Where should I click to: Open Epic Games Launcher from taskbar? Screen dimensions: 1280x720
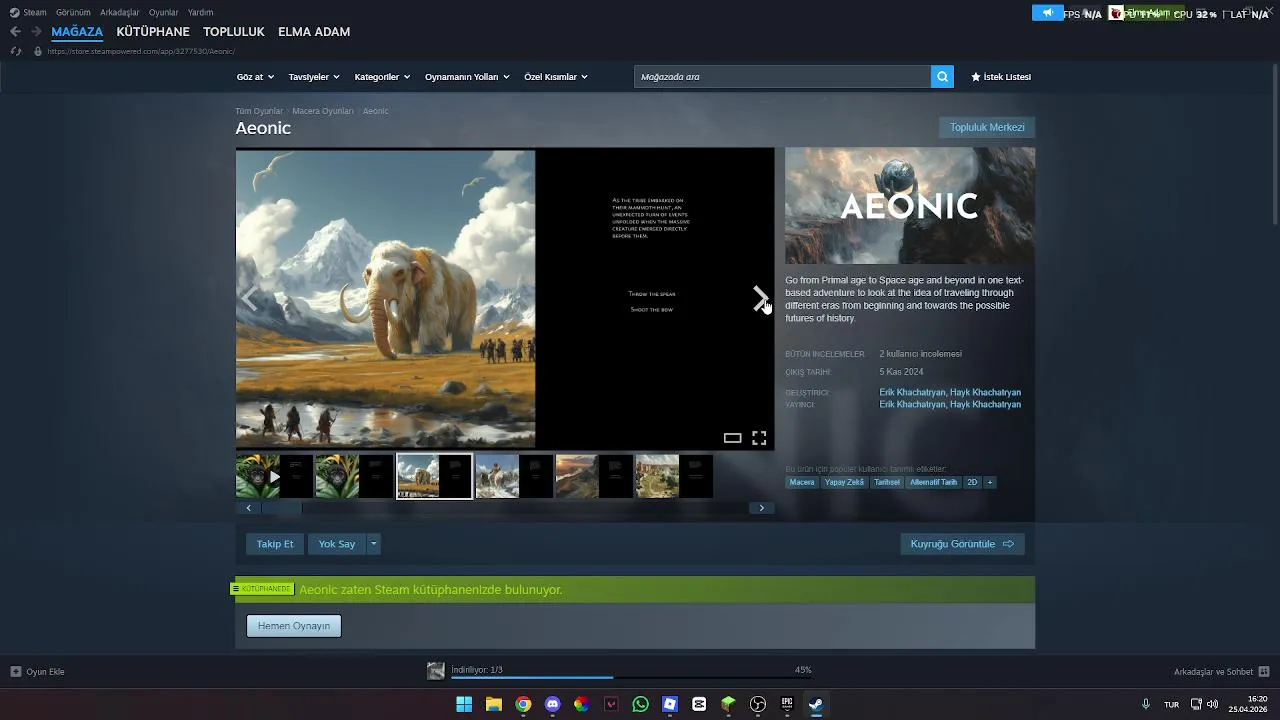pos(787,704)
